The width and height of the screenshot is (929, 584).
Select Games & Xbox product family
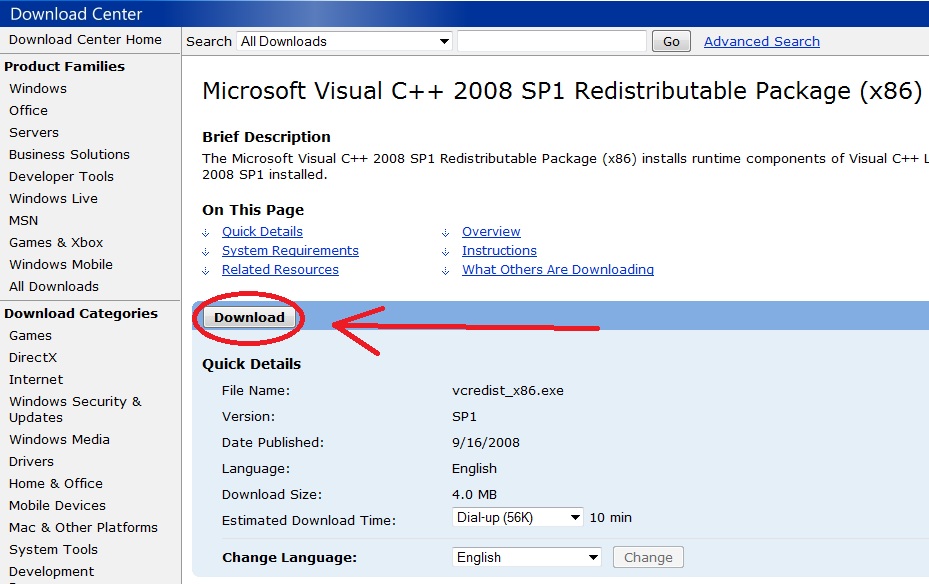pos(56,242)
